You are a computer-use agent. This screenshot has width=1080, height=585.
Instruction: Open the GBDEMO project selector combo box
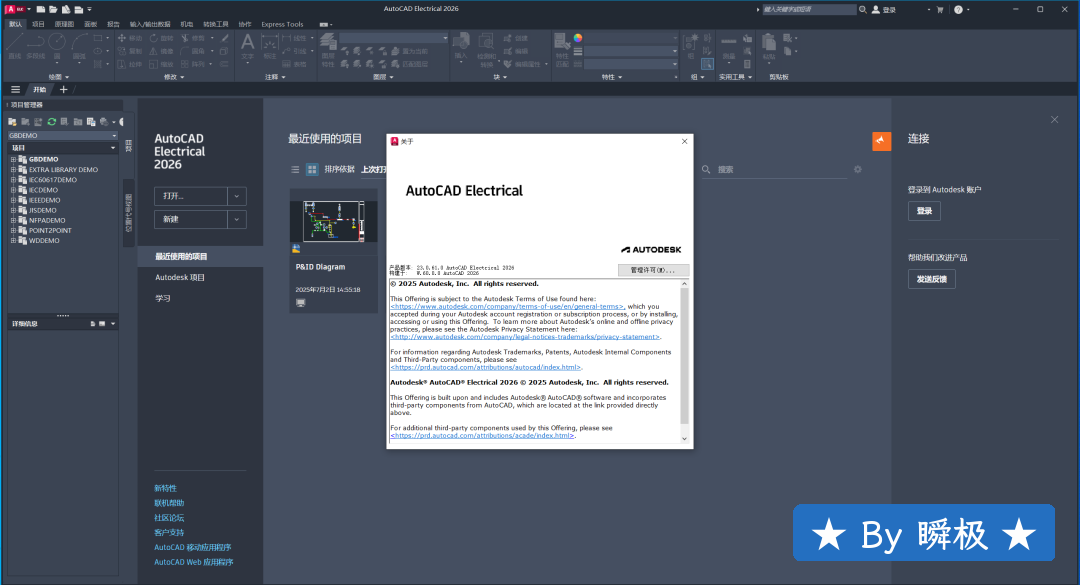62,135
